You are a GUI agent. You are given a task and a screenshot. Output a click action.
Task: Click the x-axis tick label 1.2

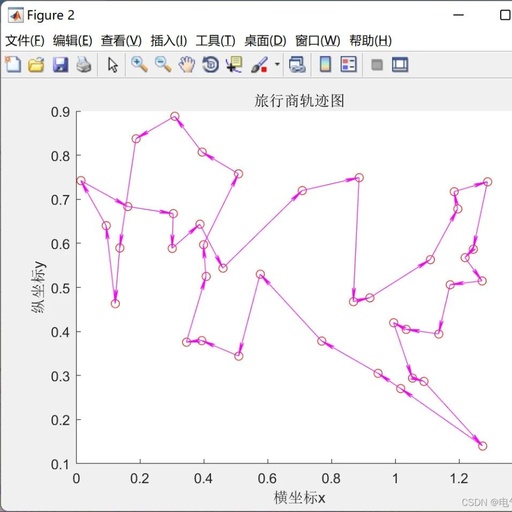pos(459,478)
